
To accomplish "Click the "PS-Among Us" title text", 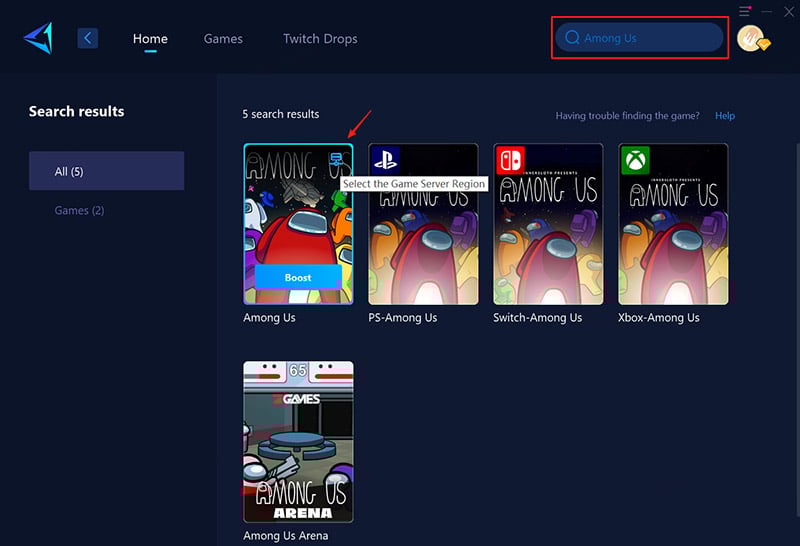I will [403, 317].
